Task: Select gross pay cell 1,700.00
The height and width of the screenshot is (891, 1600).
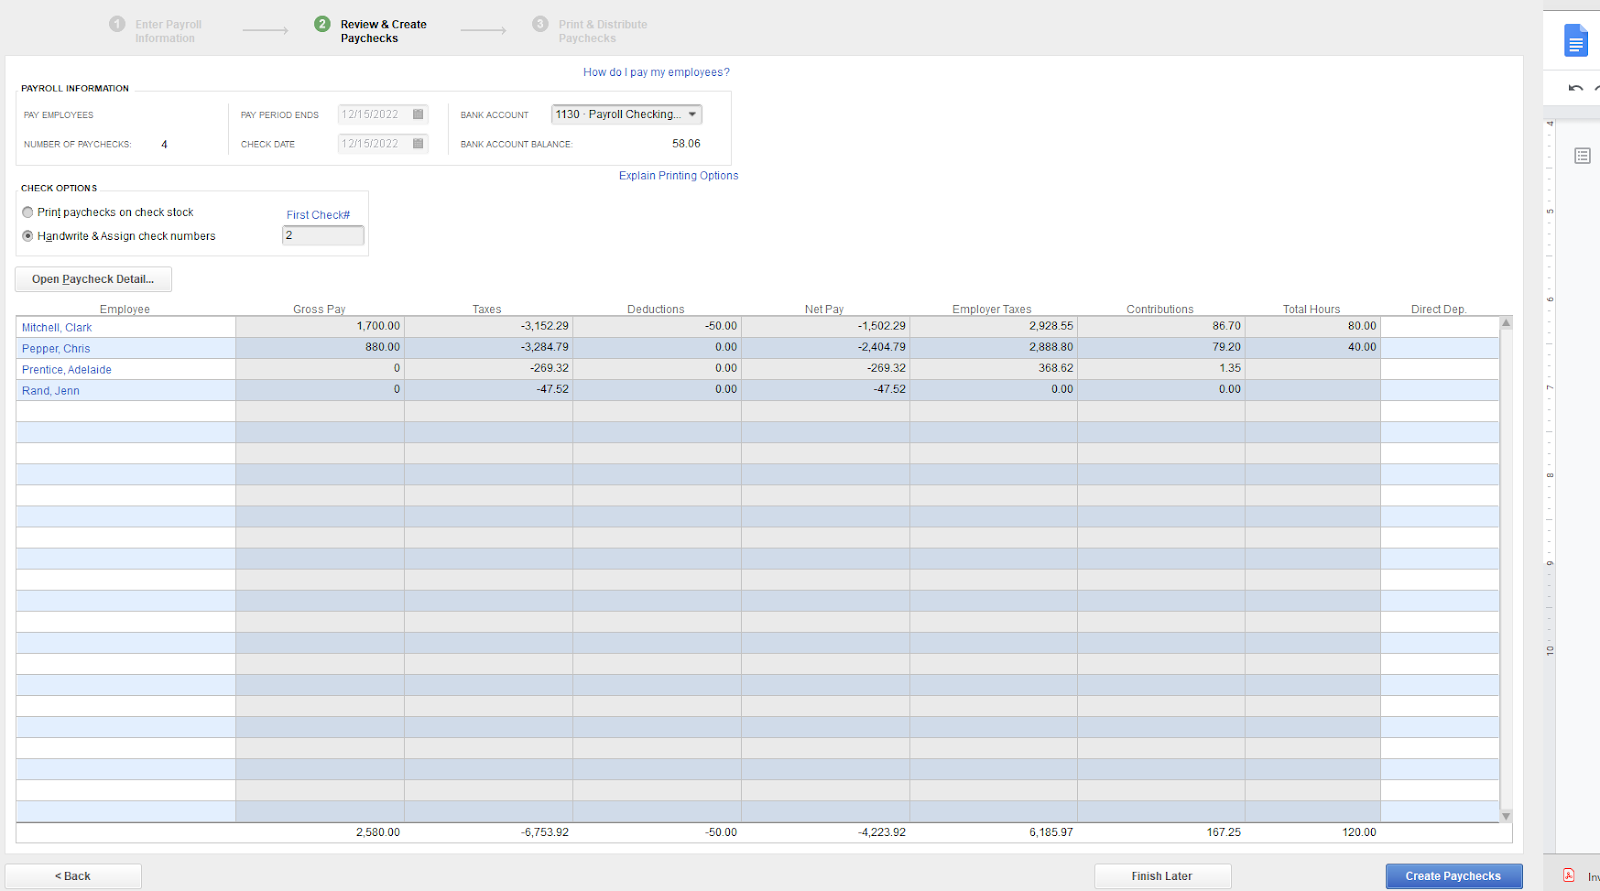Action: (x=320, y=326)
